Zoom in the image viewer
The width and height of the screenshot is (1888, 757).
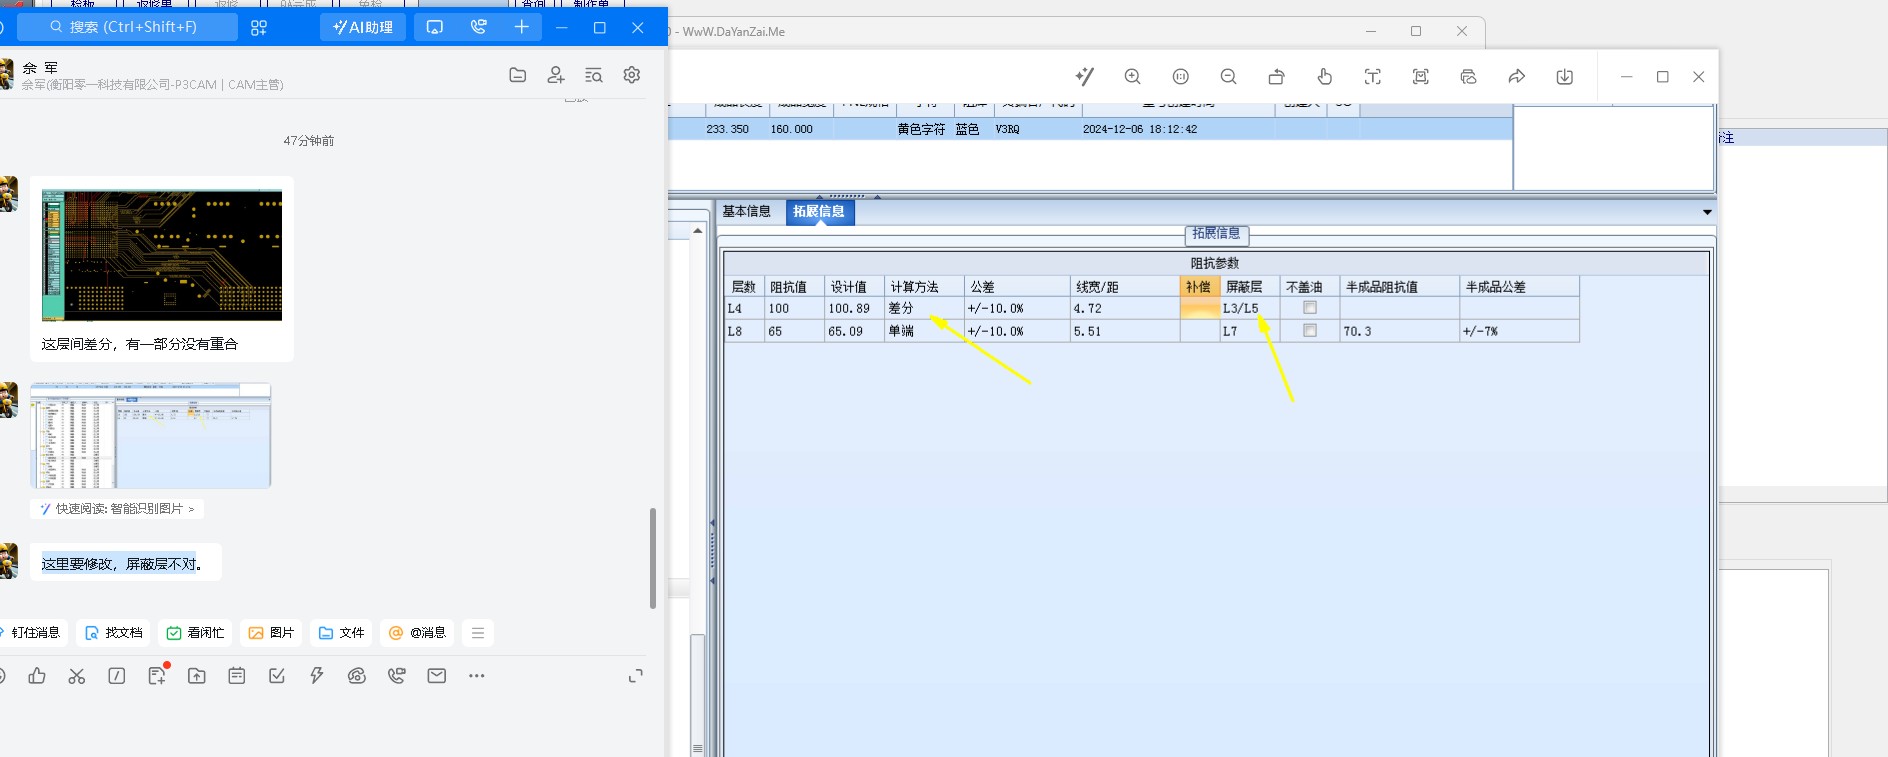click(x=1133, y=77)
